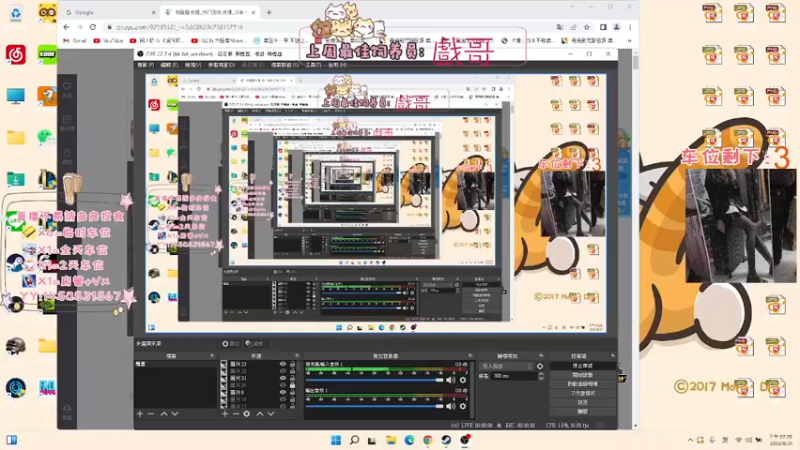The height and width of the screenshot is (450, 800).
Task: Reload the Chrome page
Action: pos(93,27)
